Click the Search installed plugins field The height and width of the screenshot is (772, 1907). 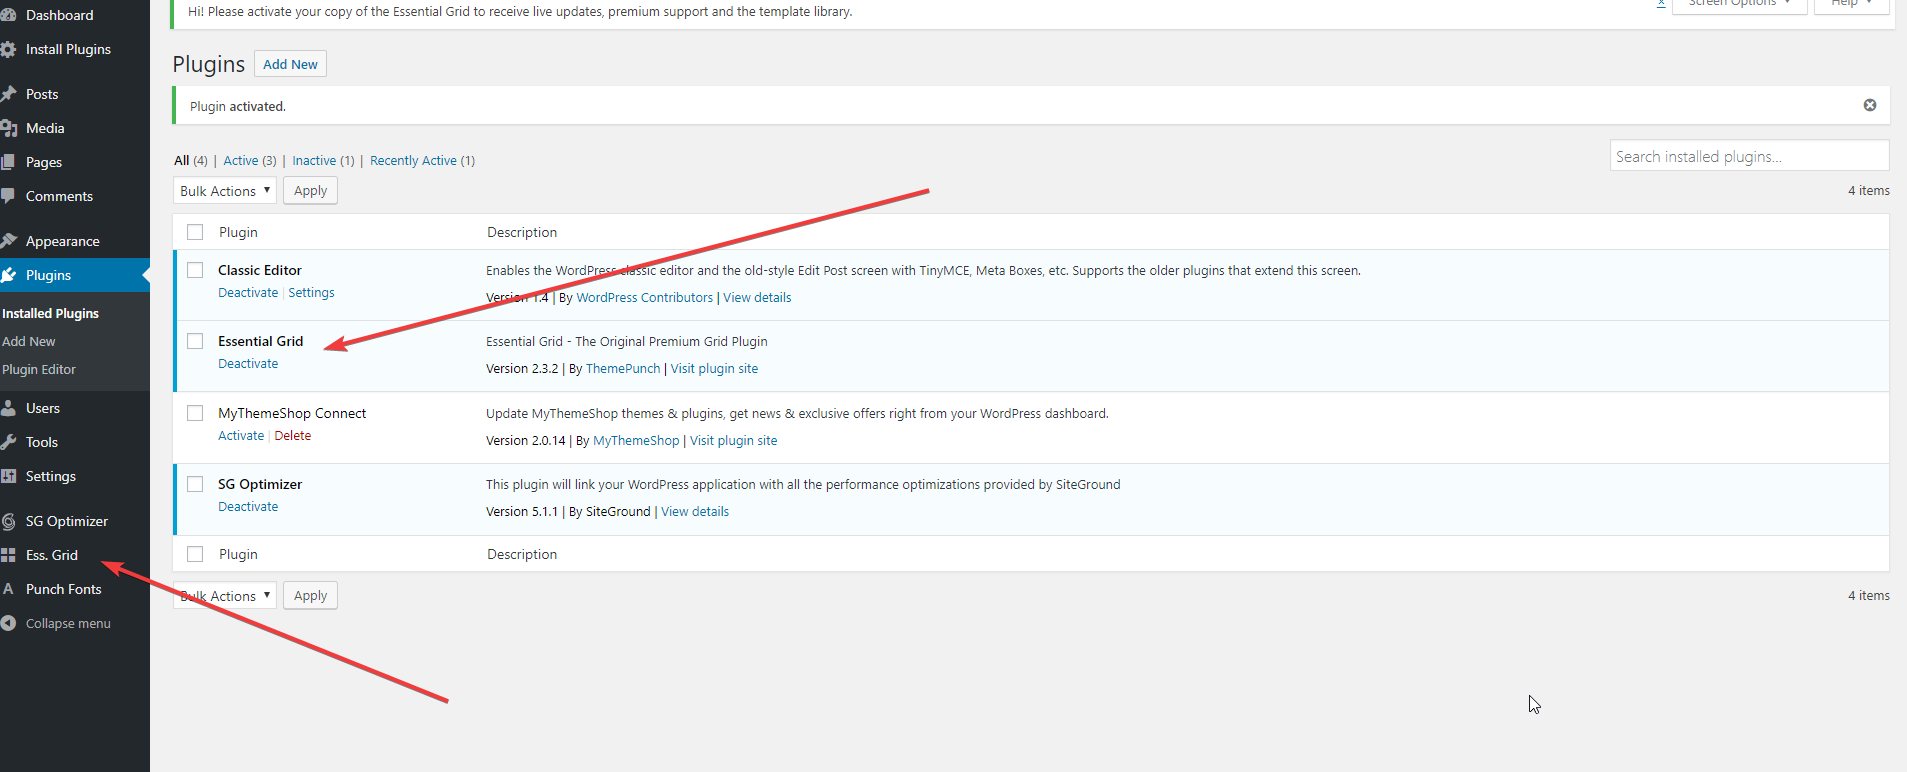pyautogui.click(x=1749, y=156)
